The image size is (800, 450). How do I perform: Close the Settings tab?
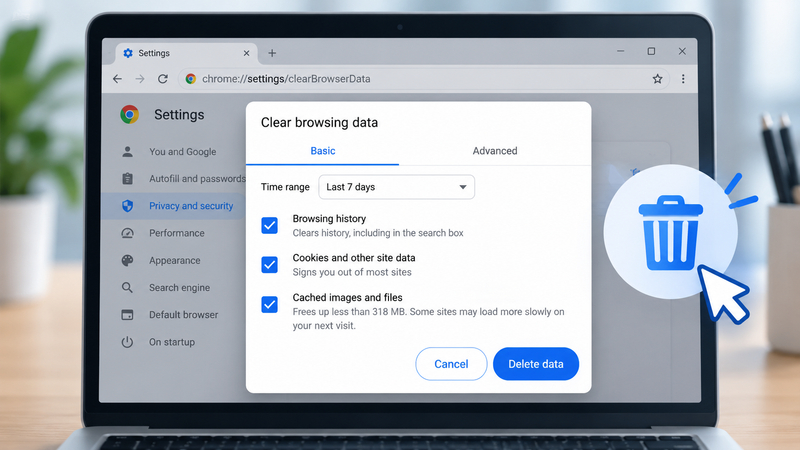pyautogui.click(x=246, y=53)
